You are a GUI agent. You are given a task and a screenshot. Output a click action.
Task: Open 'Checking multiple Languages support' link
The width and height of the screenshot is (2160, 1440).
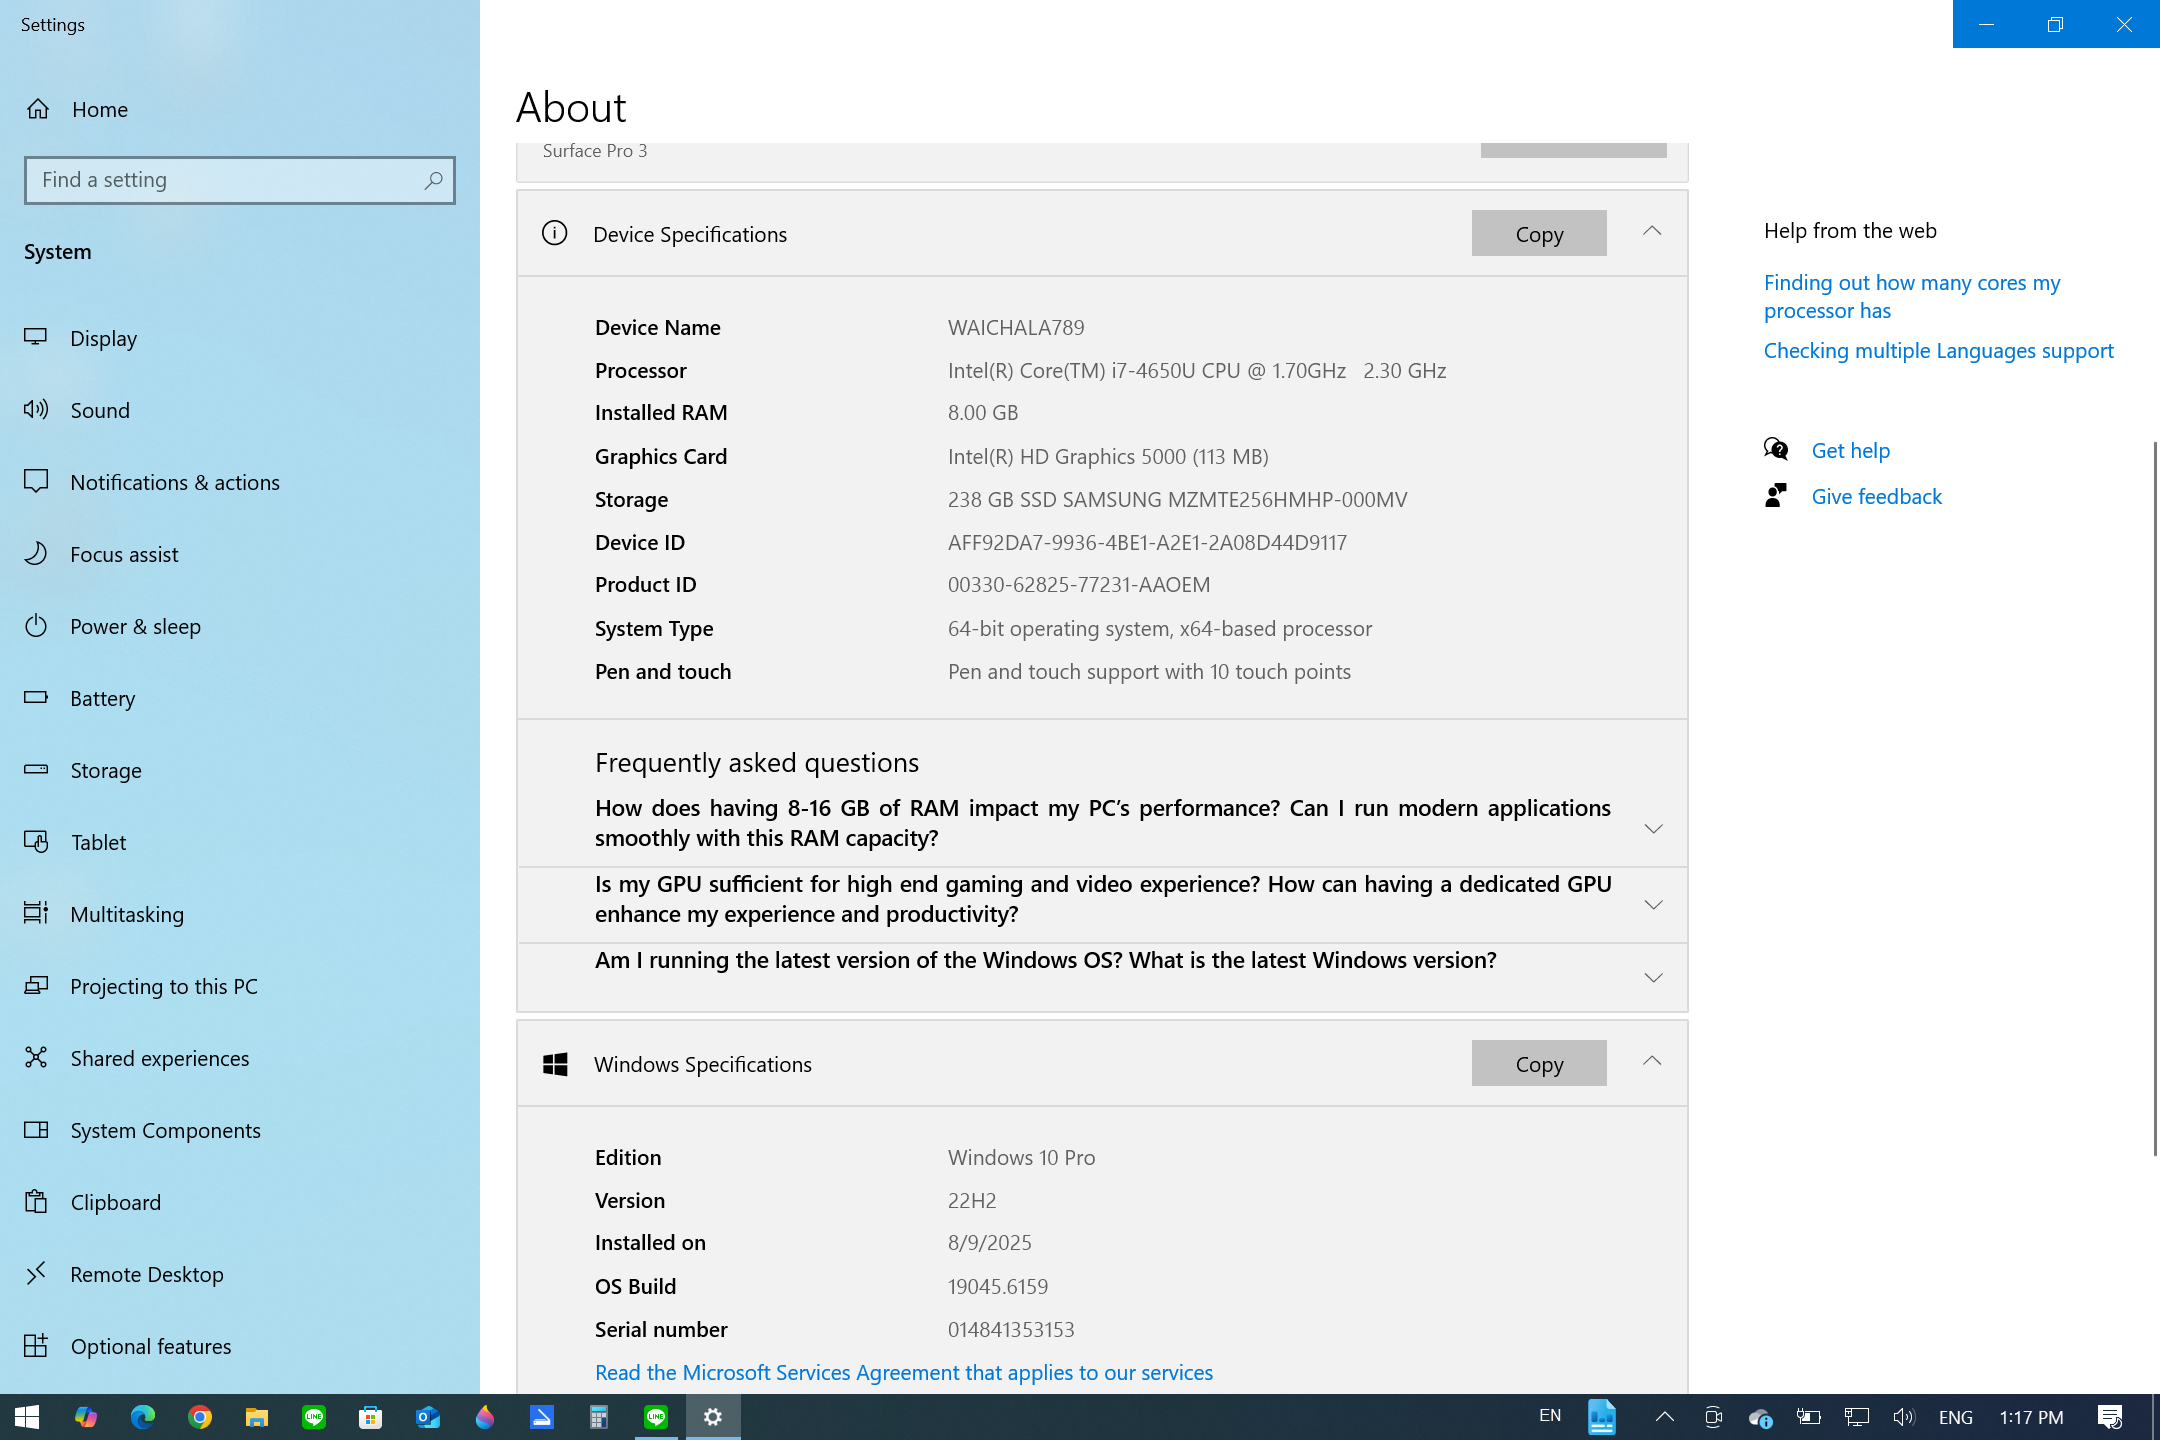click(1938, 351)
